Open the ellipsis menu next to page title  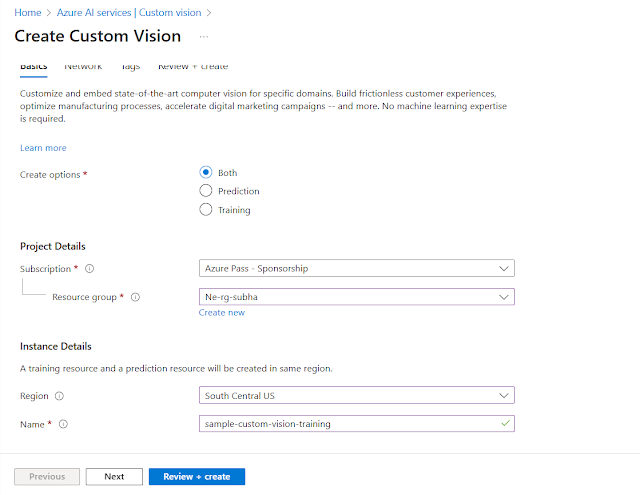pos(204,36)
